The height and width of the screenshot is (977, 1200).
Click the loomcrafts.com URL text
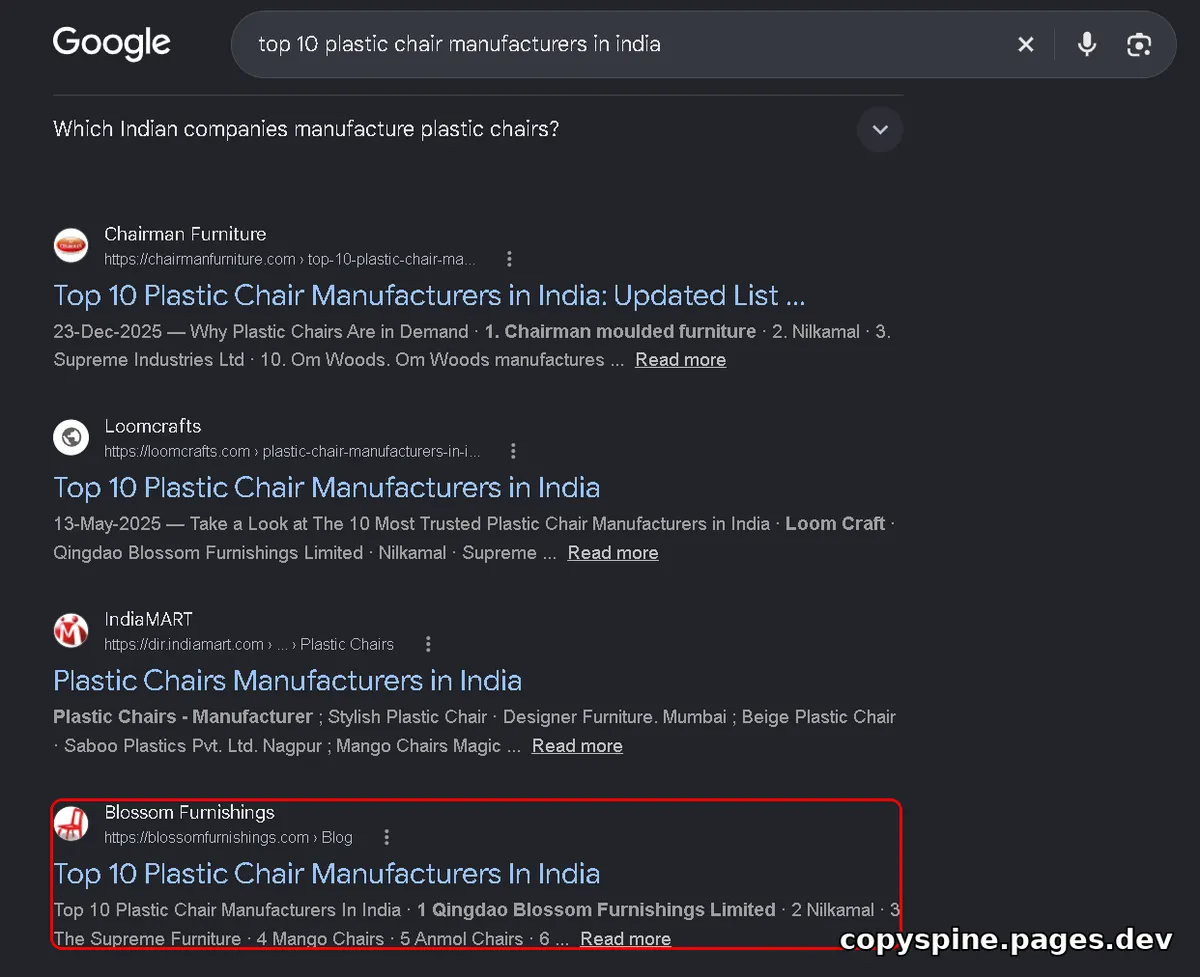[292, 451]
